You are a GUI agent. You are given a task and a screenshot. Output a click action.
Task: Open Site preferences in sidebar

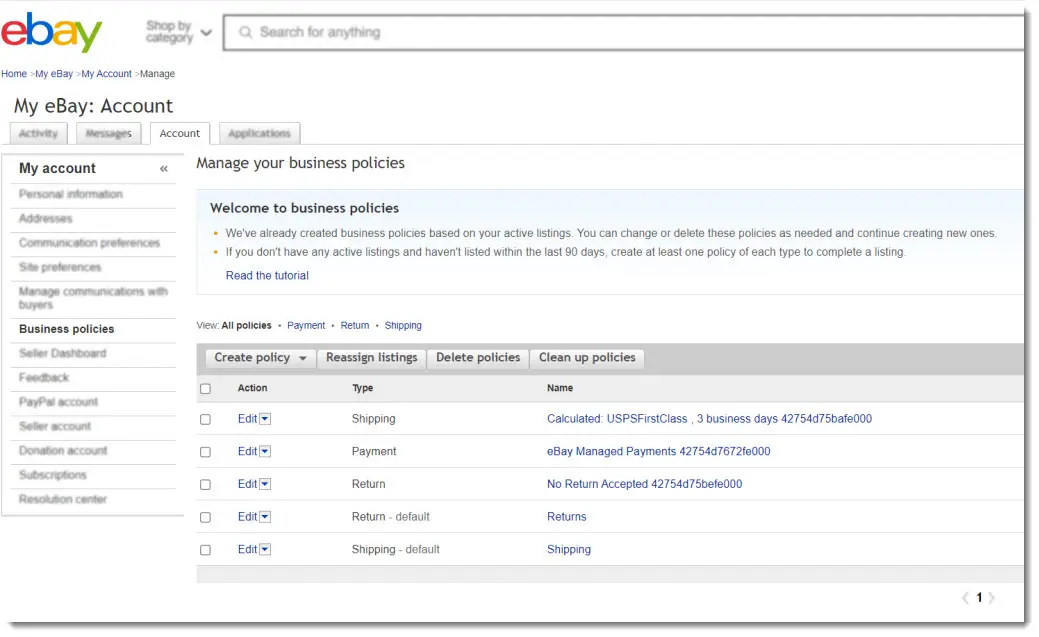60,267
